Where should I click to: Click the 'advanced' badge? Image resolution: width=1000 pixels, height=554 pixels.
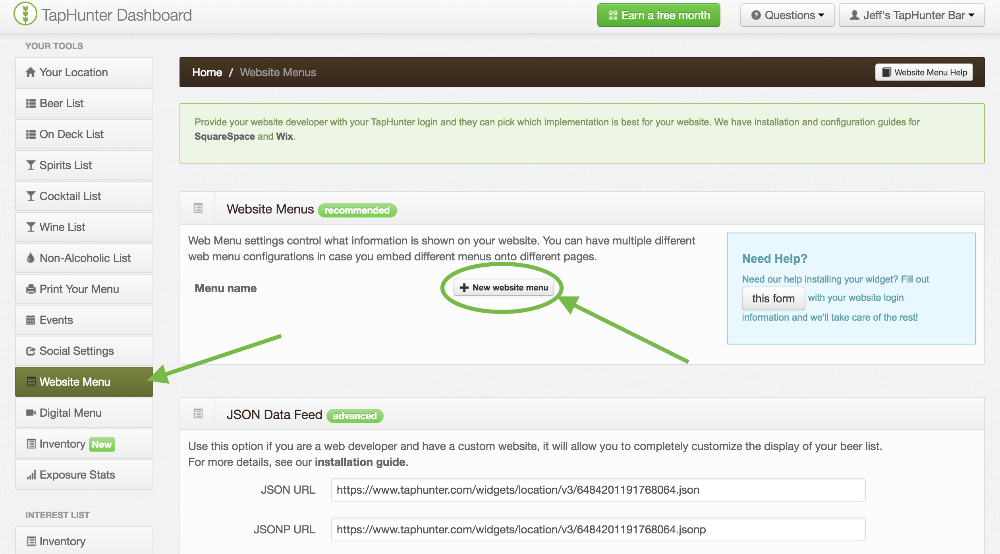pyautogui.click(x=355, y=416)
